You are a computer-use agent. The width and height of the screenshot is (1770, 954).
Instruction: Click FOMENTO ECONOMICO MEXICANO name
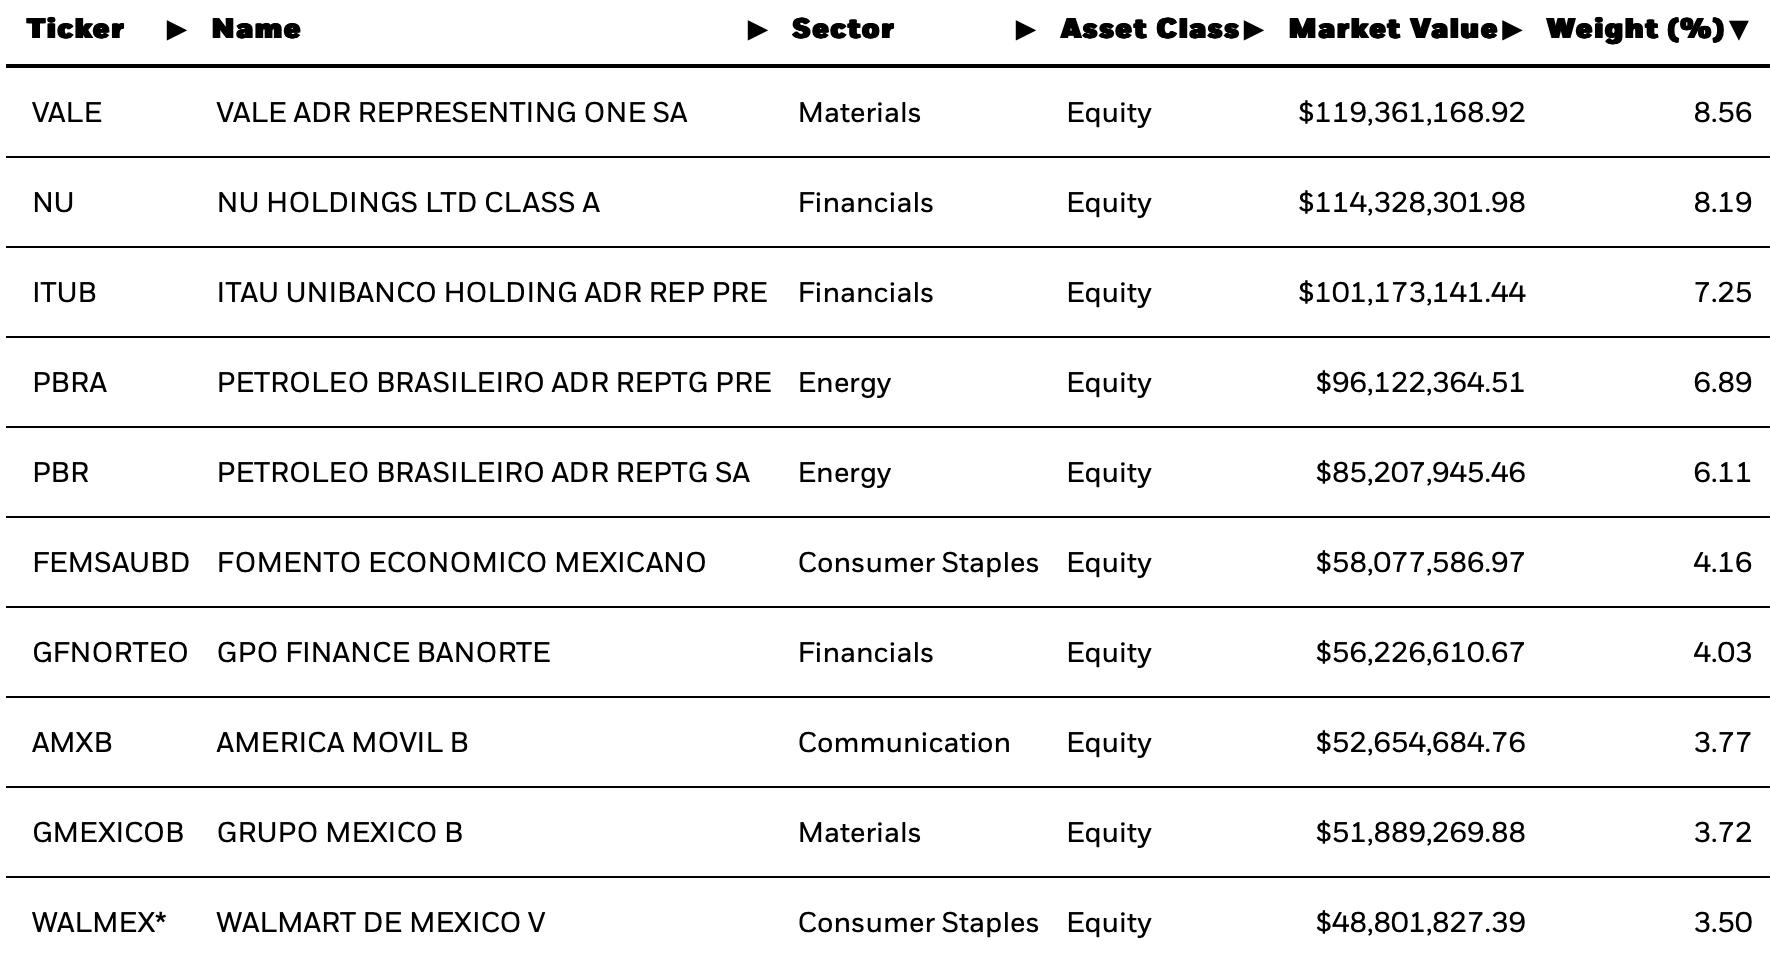click(x=461, y=562)
